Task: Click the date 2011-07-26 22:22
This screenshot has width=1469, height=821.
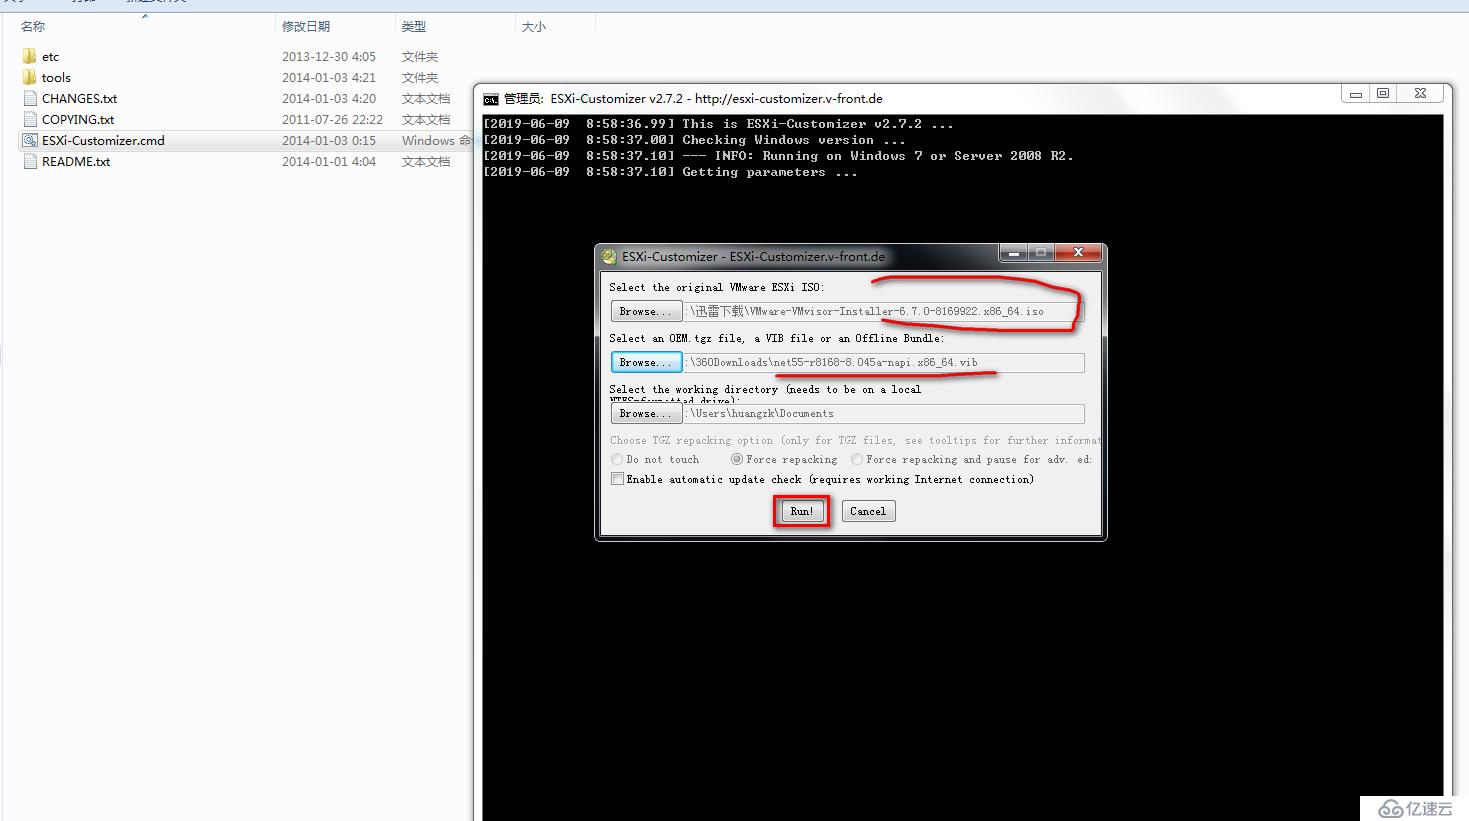Action: (x=332, y=119)
